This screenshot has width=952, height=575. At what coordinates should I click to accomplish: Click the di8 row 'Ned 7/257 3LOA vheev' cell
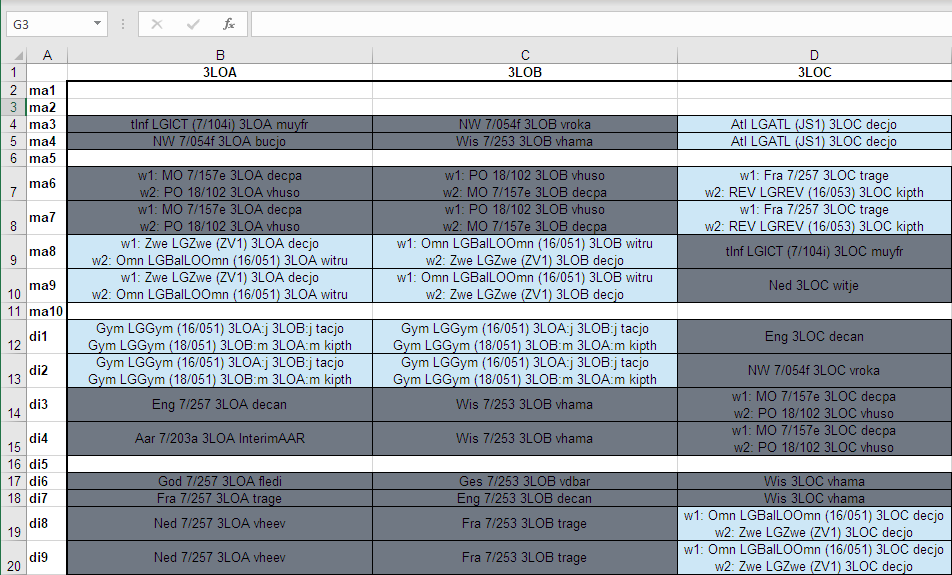[x=220, y=524]
